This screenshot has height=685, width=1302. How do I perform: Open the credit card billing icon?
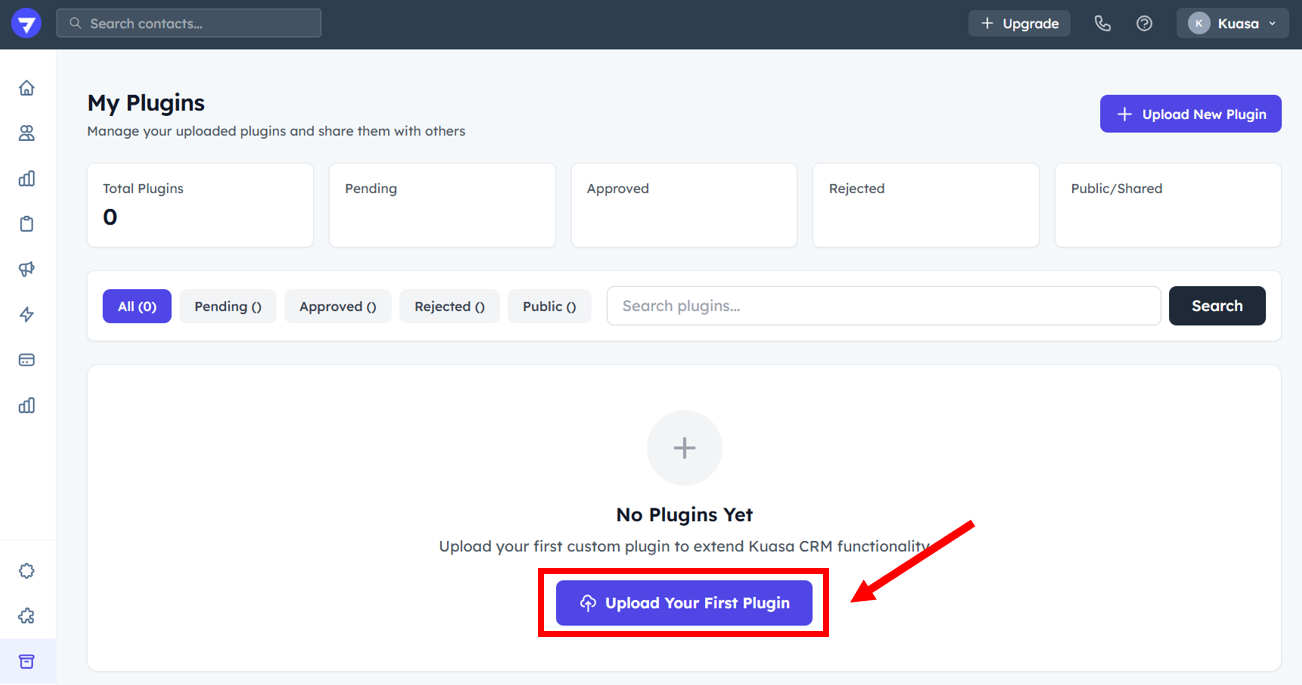pos(27,360)
